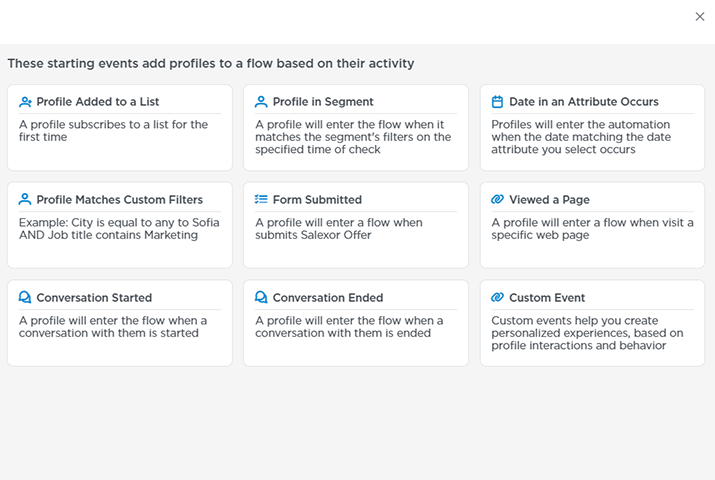Screen dimensions: 715x480
Task: Click the Profile in Segment person icon
Action: click(x=261, y=102)
